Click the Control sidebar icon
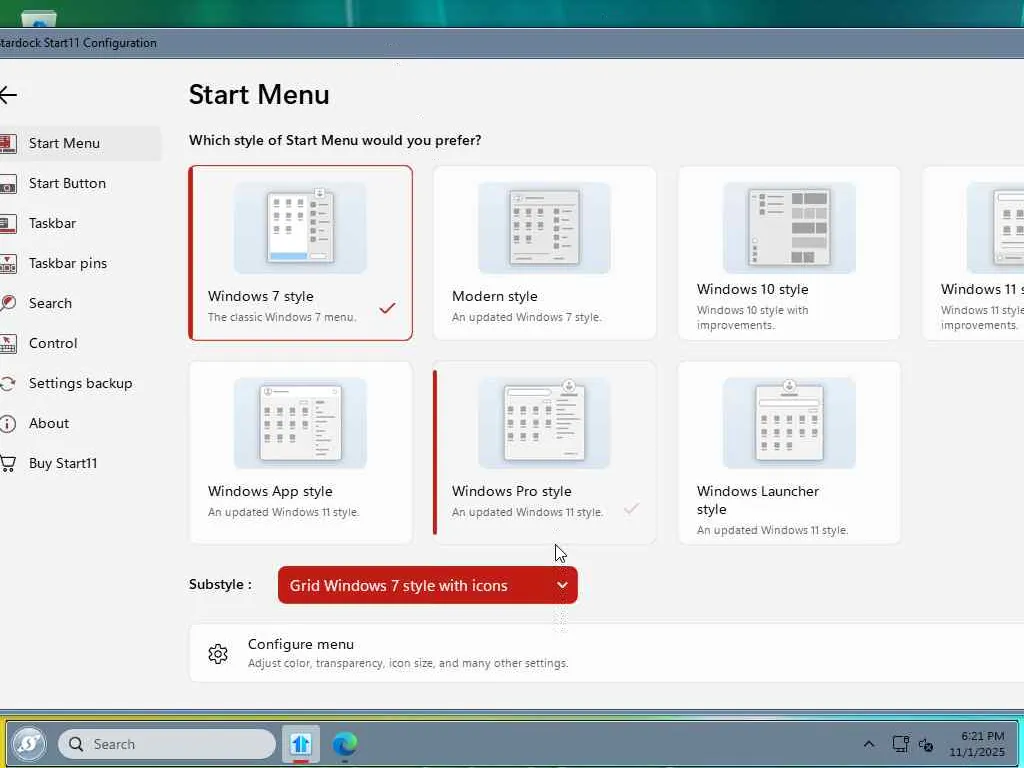The height and width of the screenshot is (768, 1024). click(x=7, y=344)
